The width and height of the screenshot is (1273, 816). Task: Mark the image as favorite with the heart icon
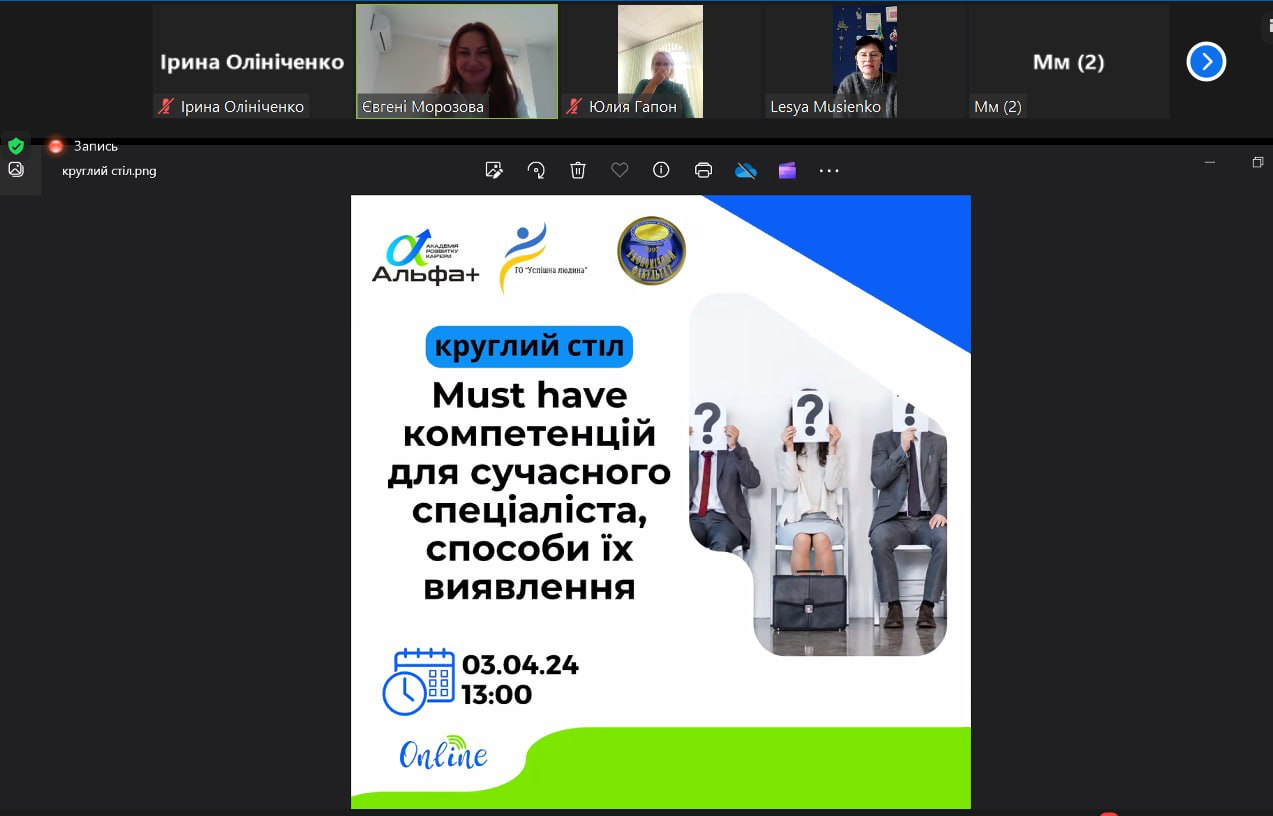tap(620, 170)
